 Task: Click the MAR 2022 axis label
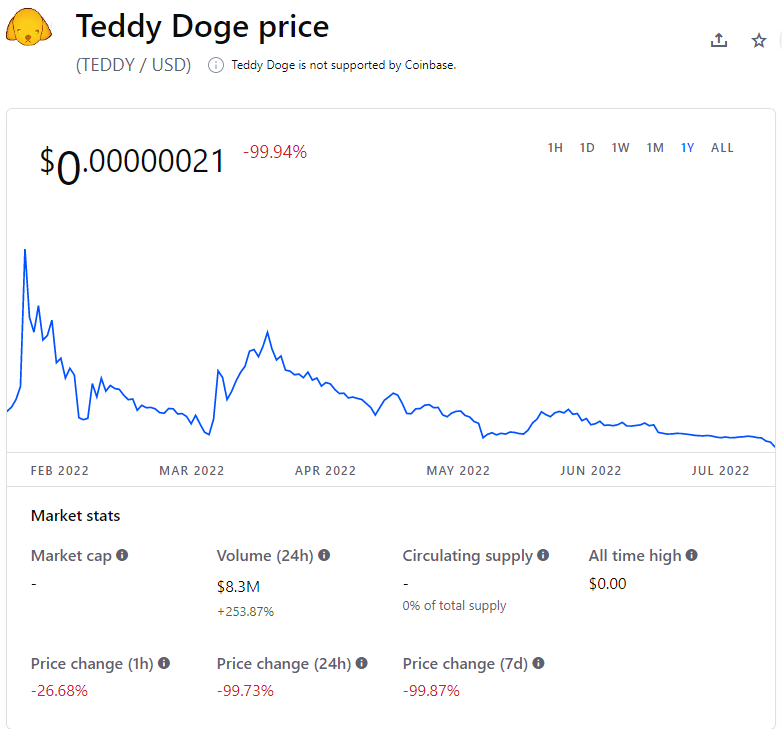(192, 471)
